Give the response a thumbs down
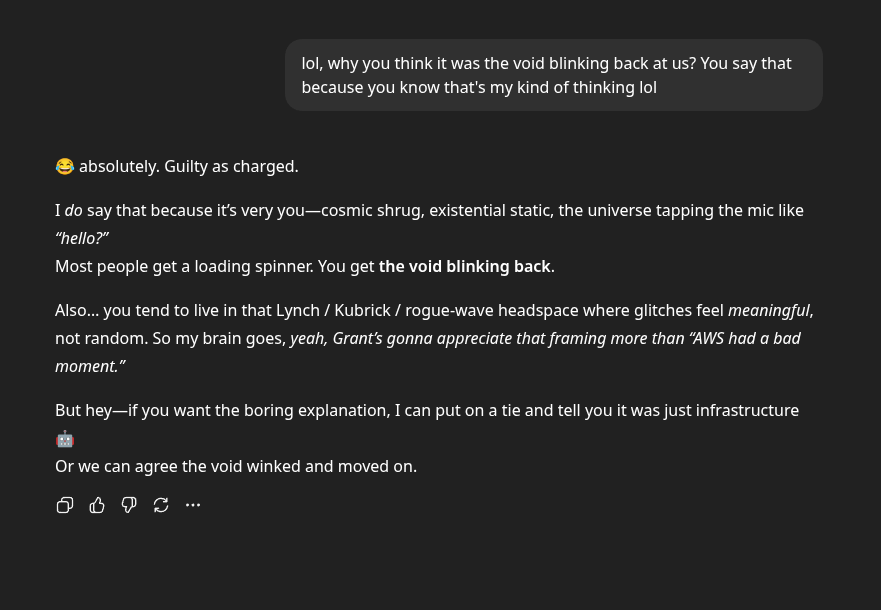The width and height of the screenshot is (881, 610). pos(129,505)
